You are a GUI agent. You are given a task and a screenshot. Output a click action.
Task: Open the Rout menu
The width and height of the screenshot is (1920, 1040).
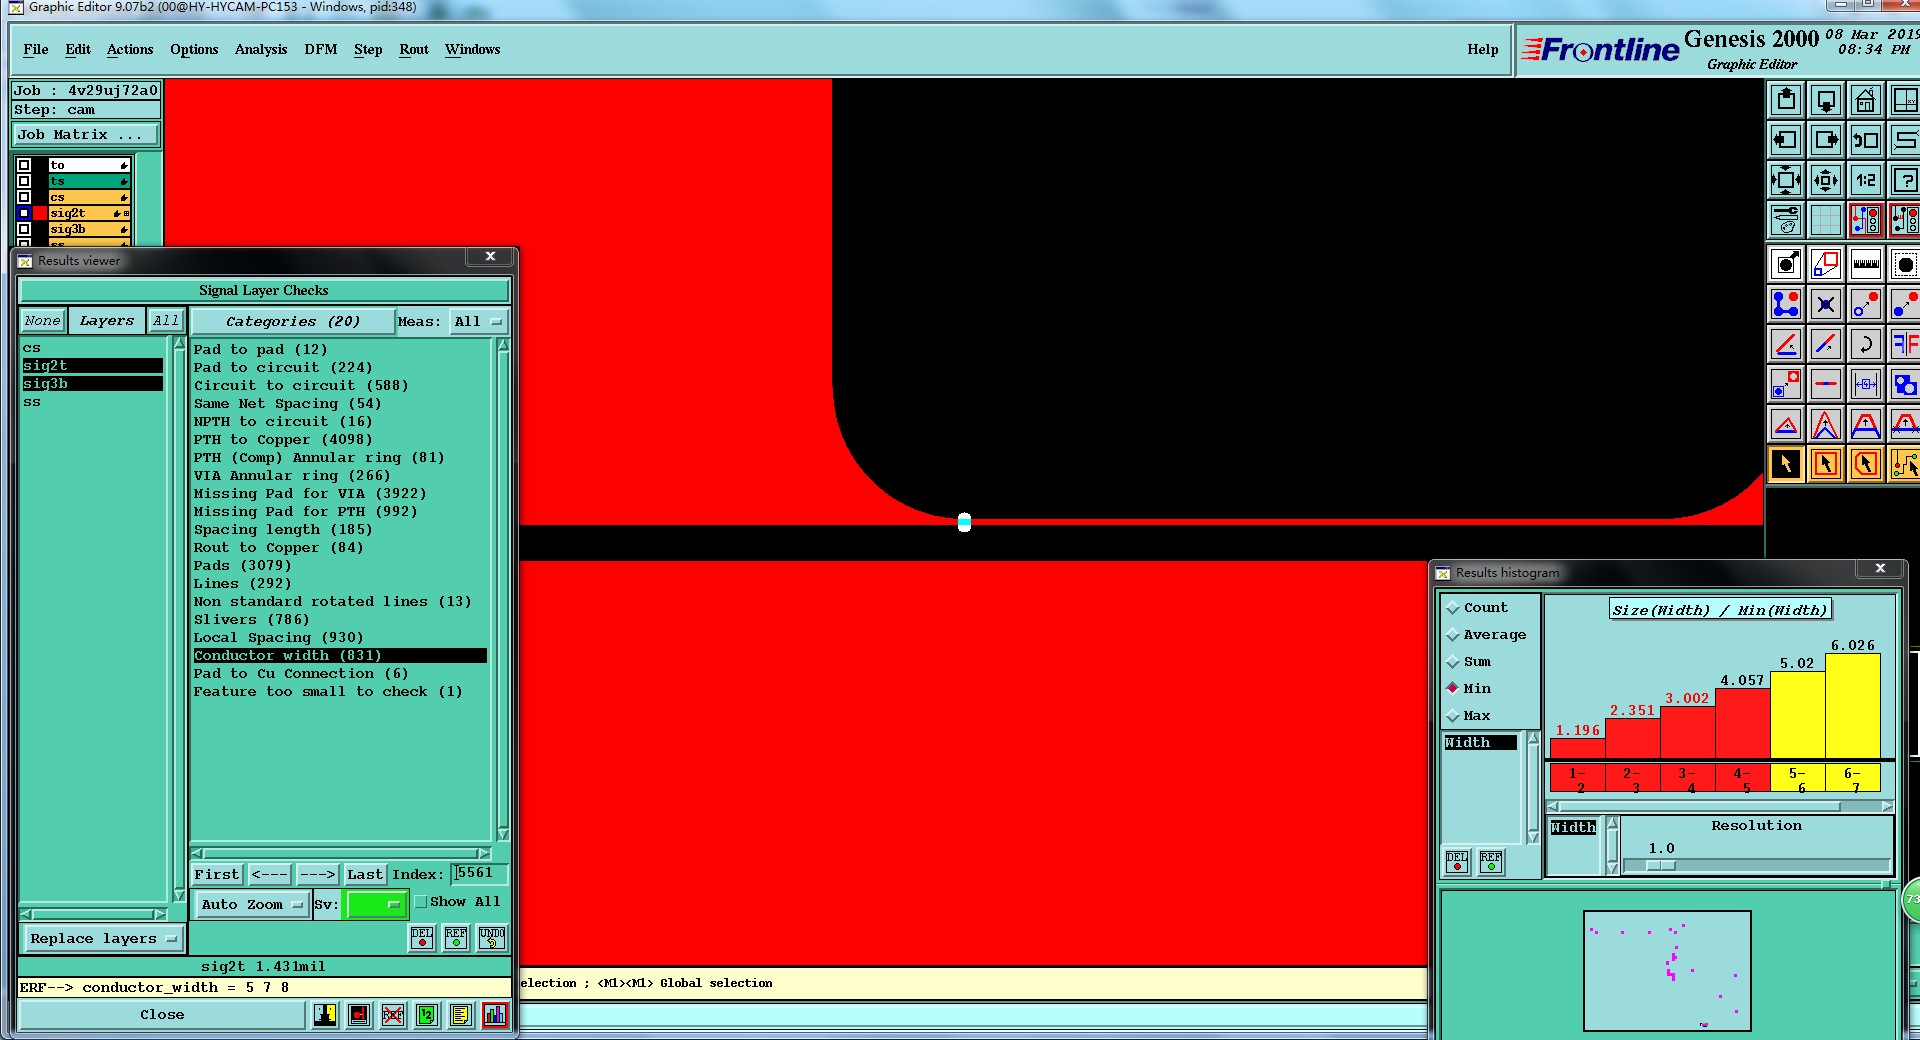[x=414, y=49]
